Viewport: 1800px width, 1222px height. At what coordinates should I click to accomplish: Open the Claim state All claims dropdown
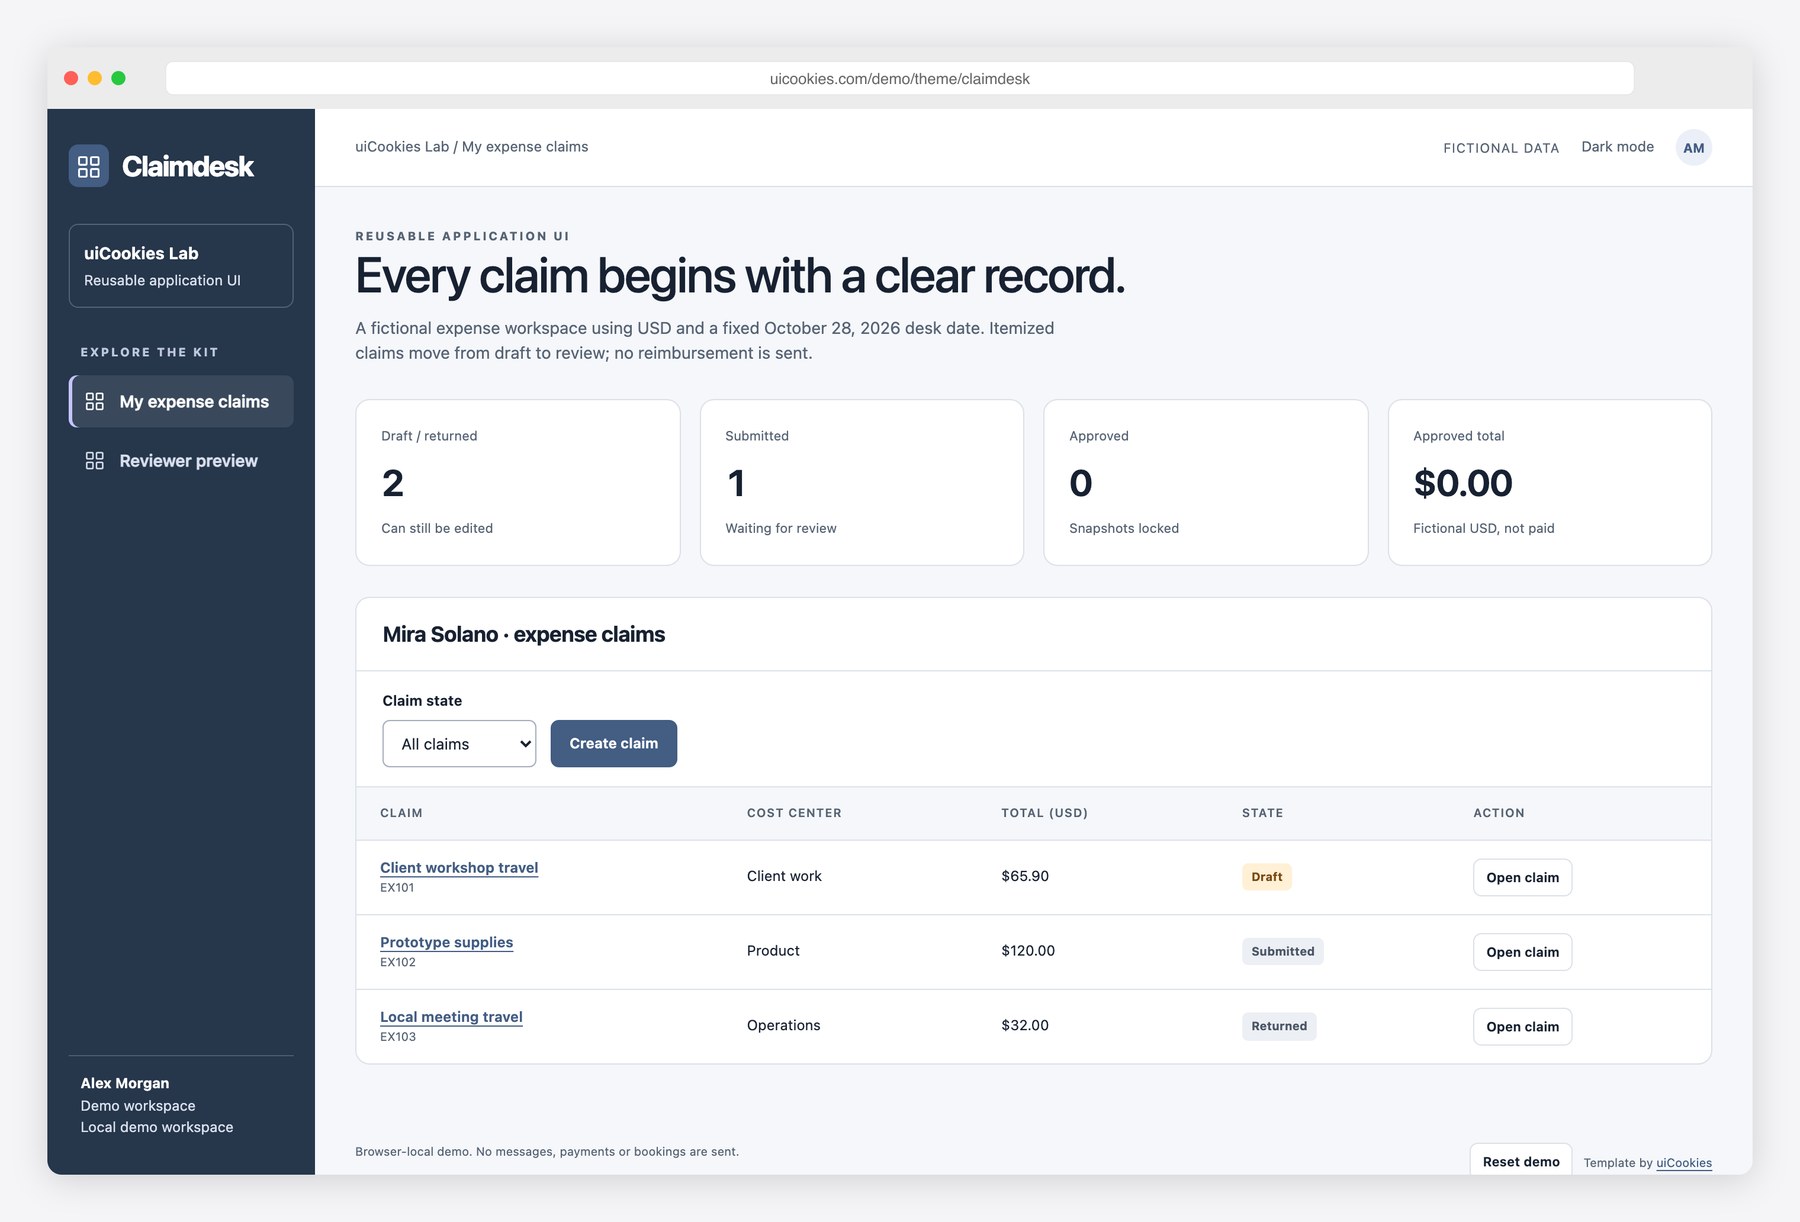[459, 744]
